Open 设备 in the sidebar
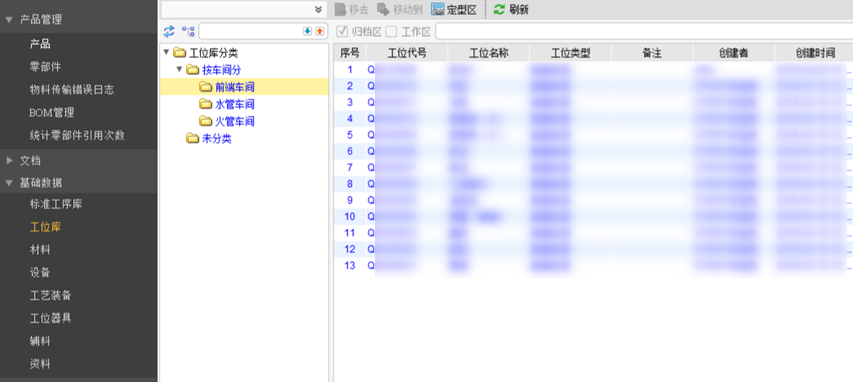Image resolution: width=853 pixels, height=382 pixels. (x=40, y=273)
